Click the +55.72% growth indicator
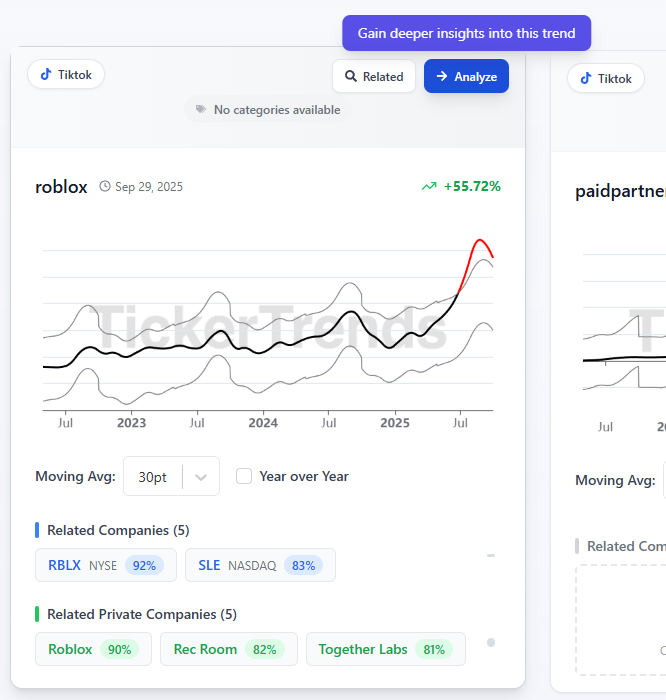The width and height of the screenshot is (666, 700). coord(472,186)
